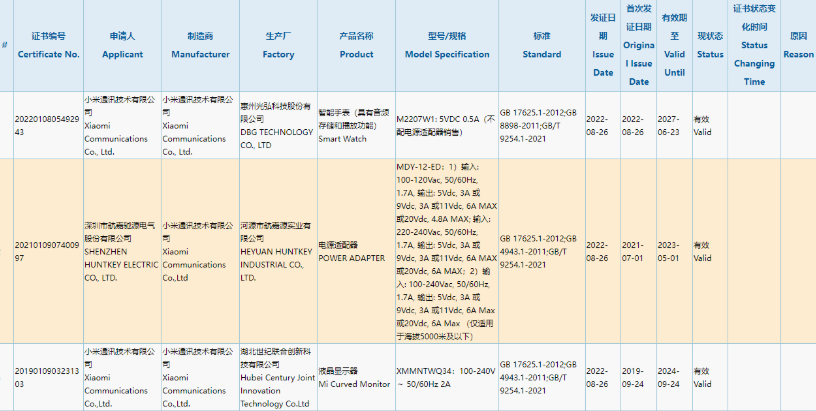Viewport: 816px width, 411px height.
Task: Select certificate number 2019010903231303
Action: tap(48, 377)
